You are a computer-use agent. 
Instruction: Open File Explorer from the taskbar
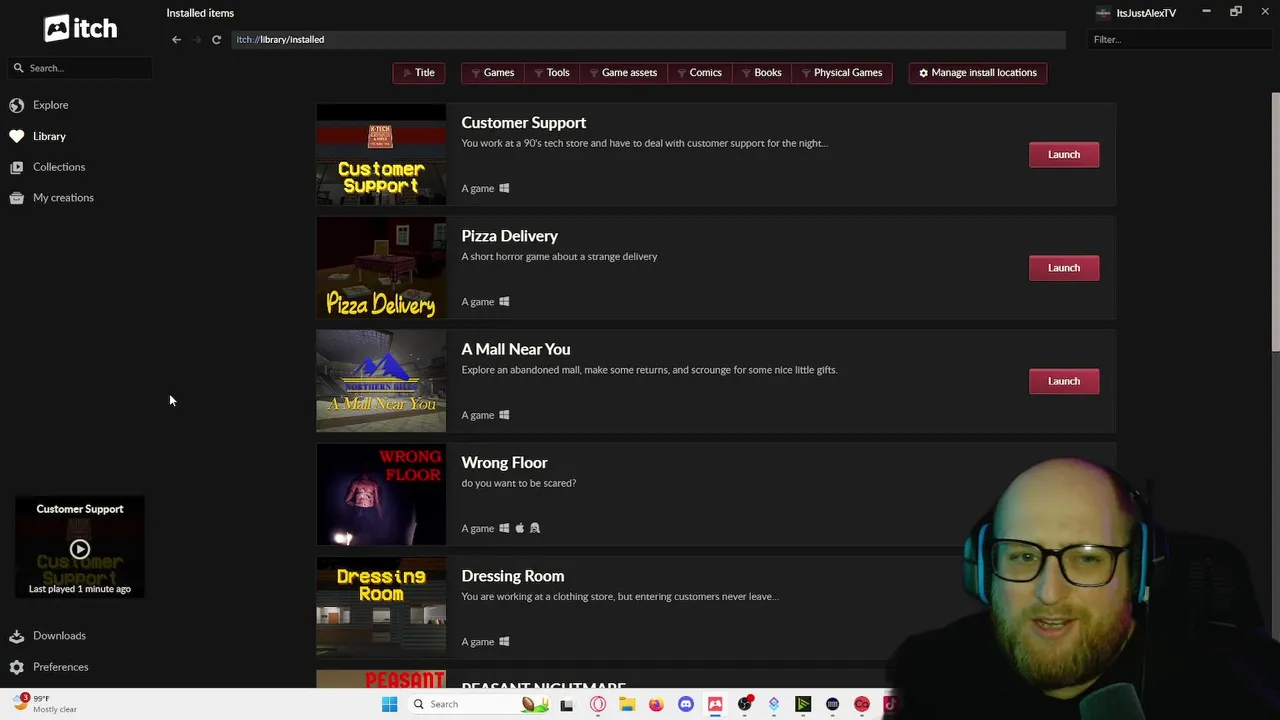pyautogui.click(x=627, y=704)
